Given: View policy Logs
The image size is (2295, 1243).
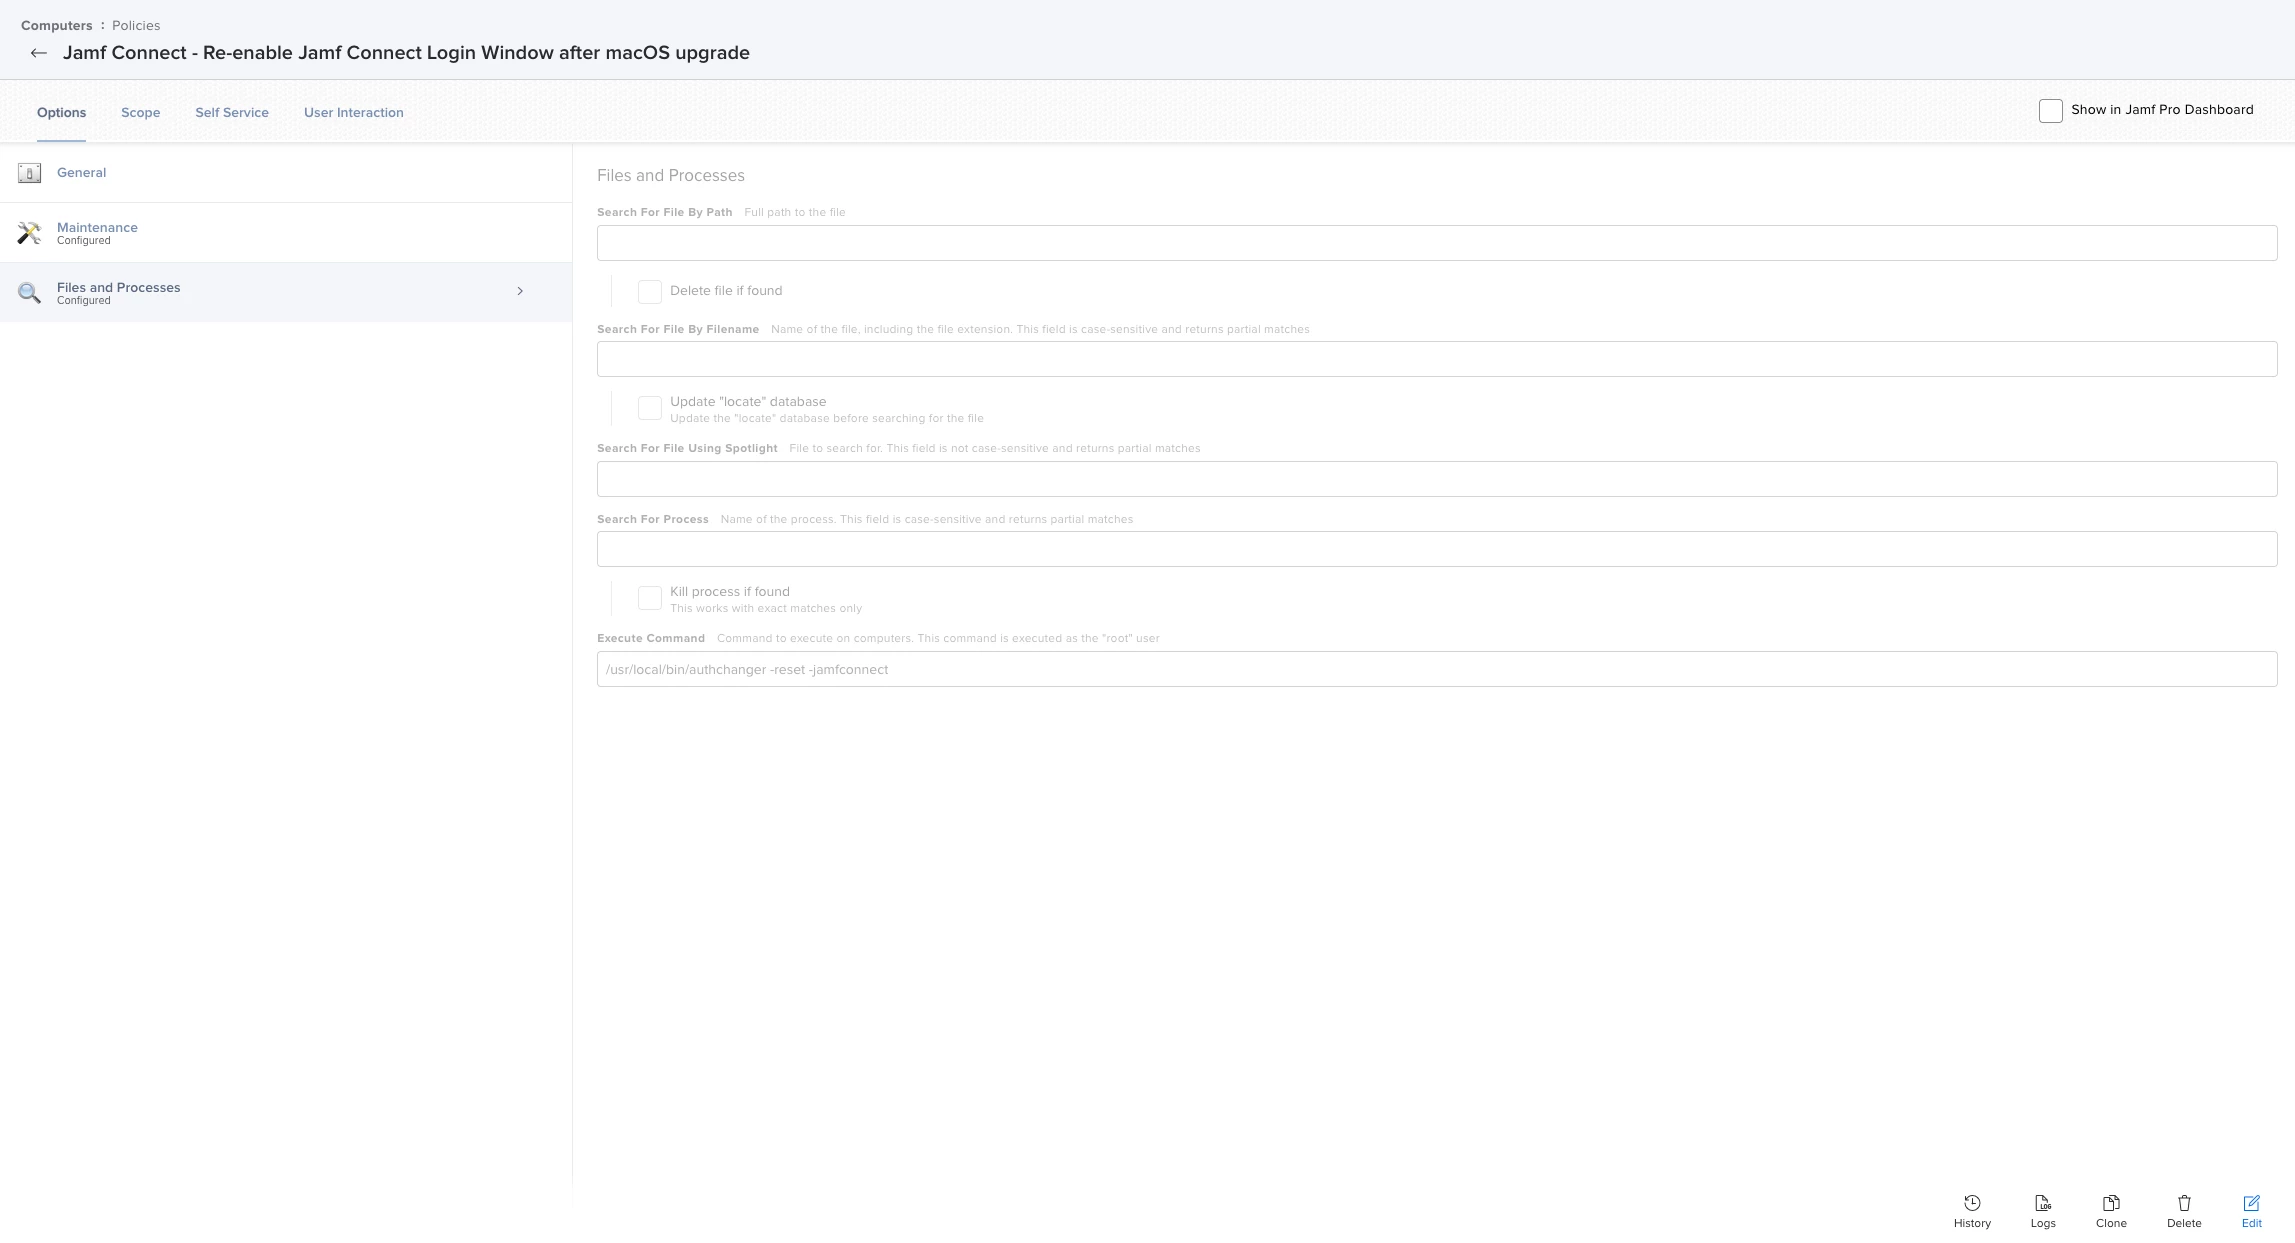Looking at the screenshot, I should click(2042, 1210).
